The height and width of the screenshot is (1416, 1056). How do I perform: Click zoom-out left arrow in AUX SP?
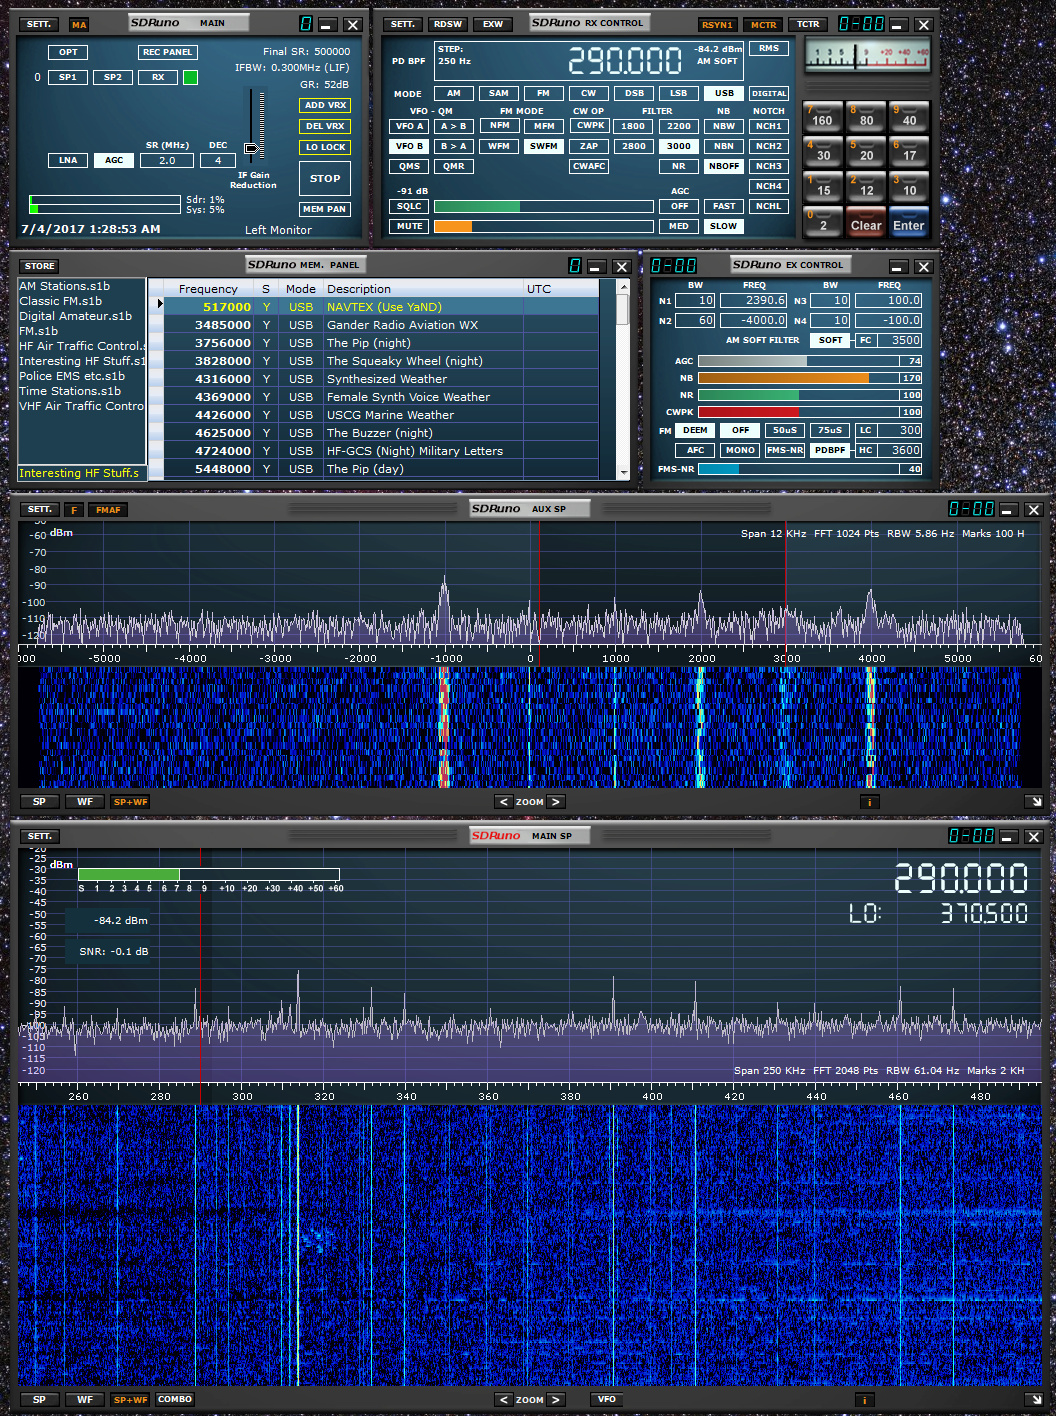coord(504,802)
